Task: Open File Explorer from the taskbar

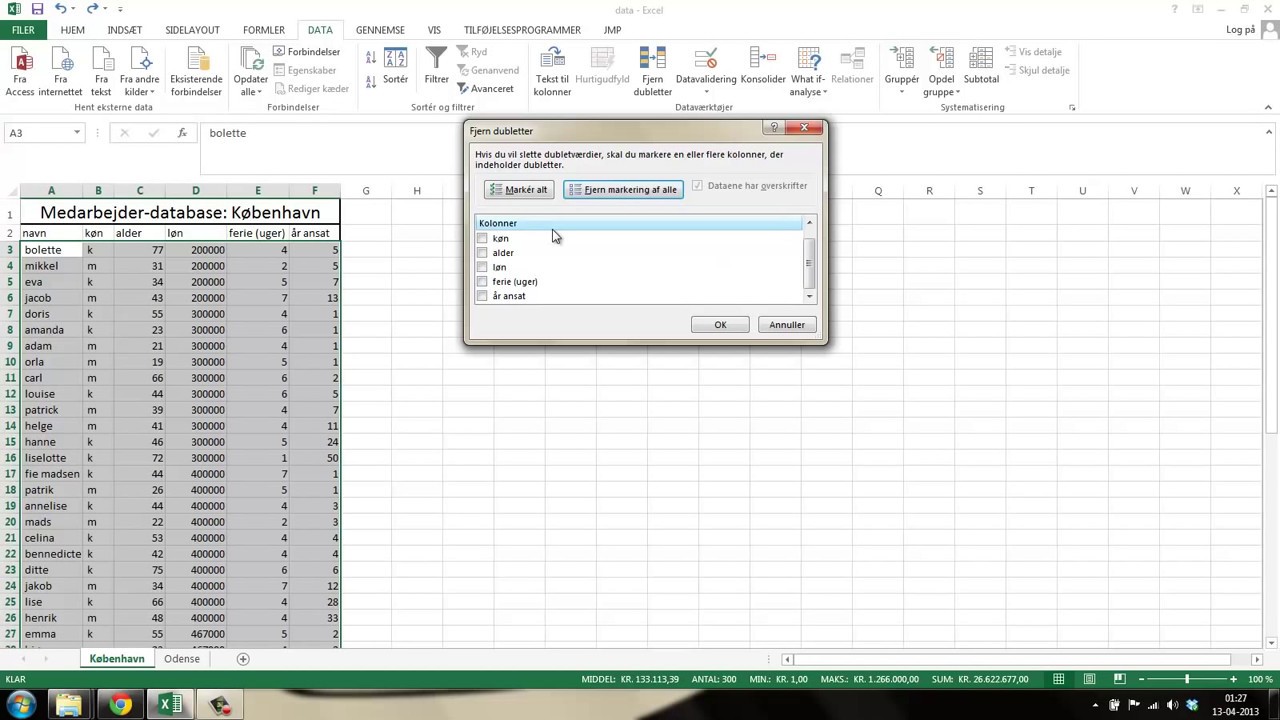Action: pyautogui.click(x=68, y=705)
